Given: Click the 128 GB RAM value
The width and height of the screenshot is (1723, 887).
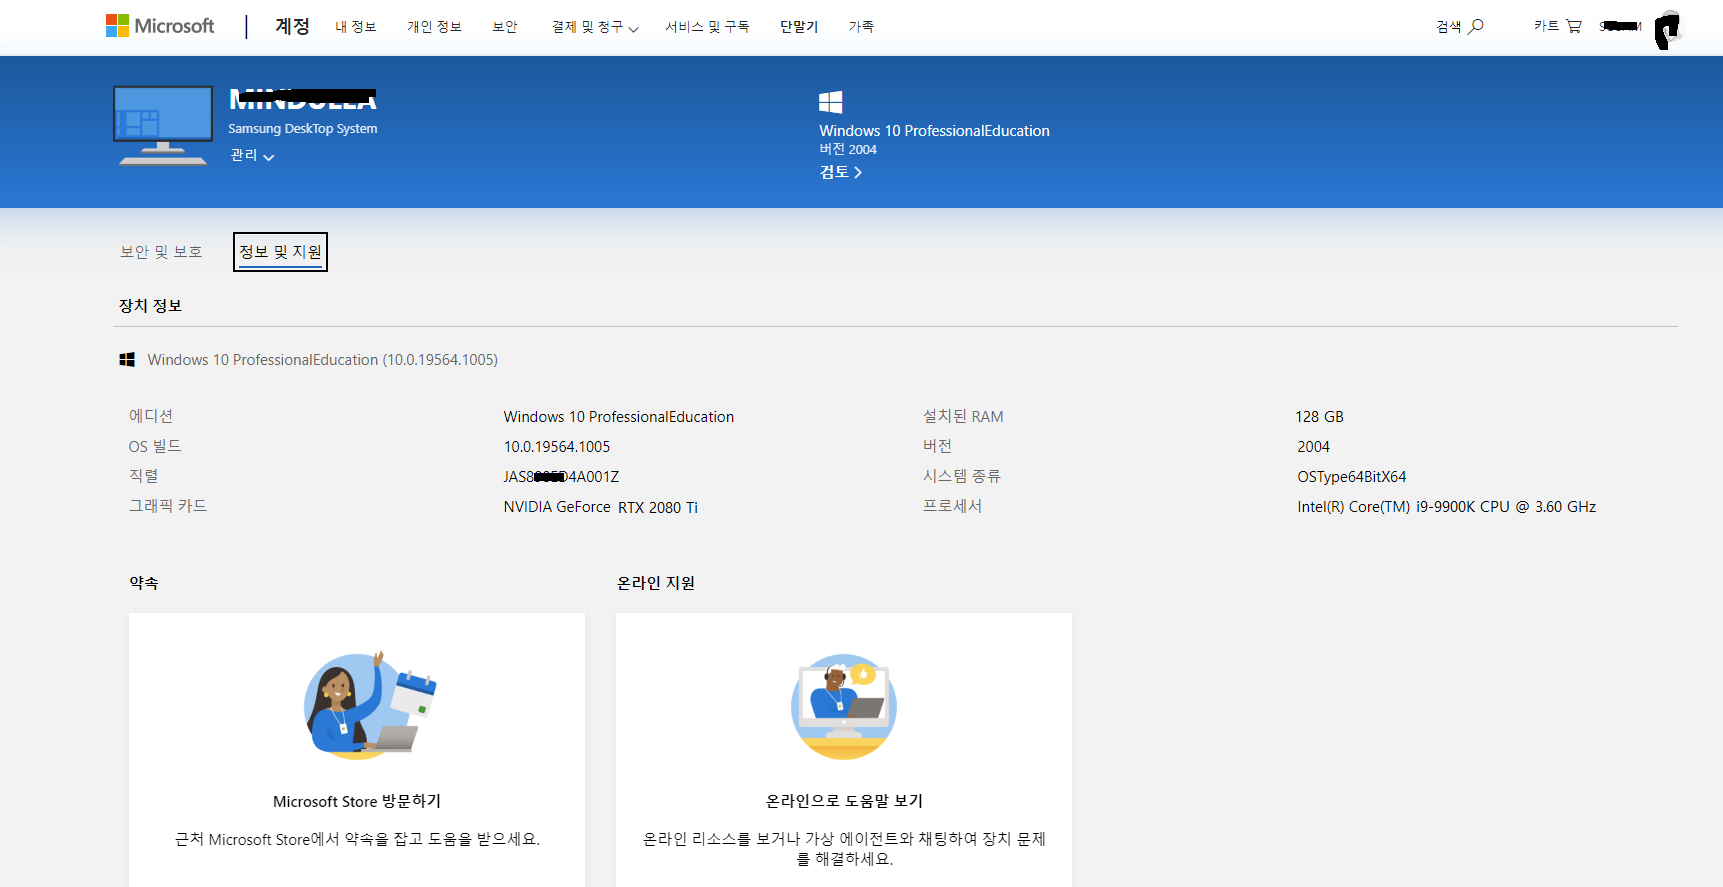Looking at the screenshot, I should 1320,417.
